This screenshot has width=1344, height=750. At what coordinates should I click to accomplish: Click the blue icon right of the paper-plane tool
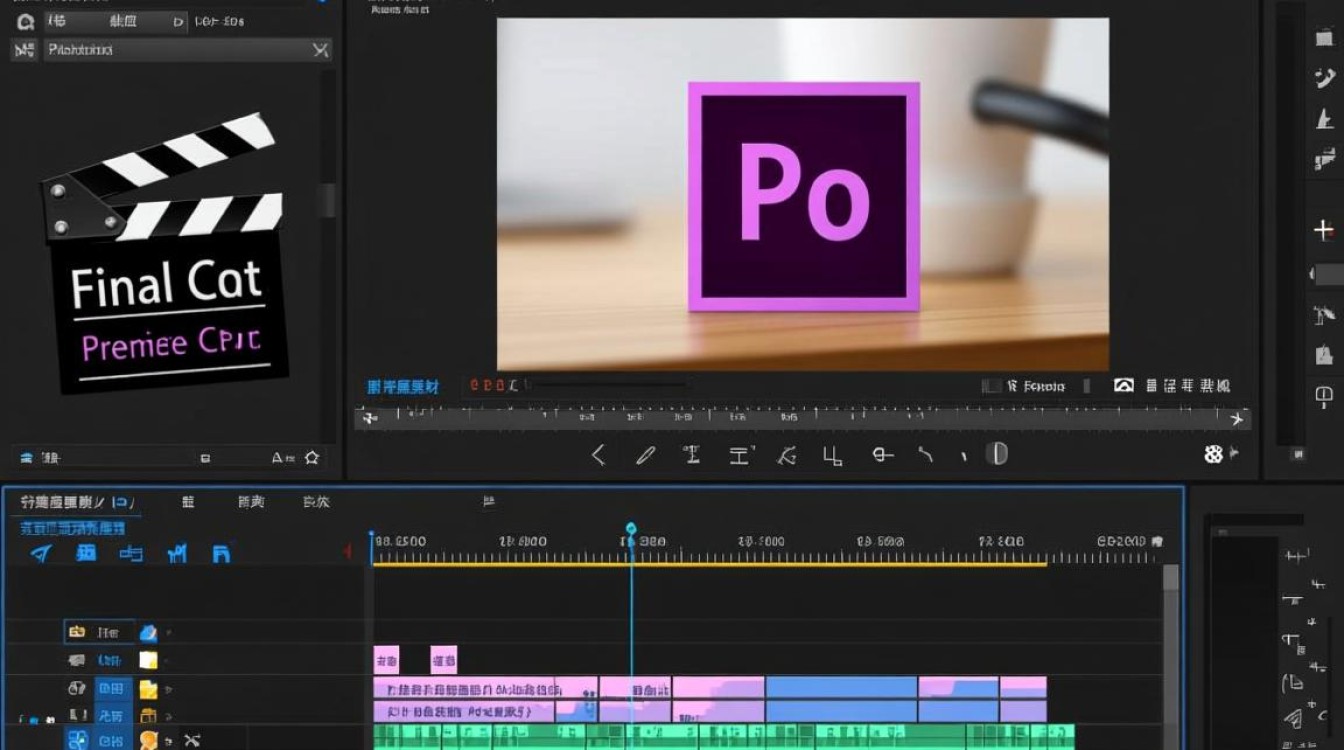[x=87, y=553]
